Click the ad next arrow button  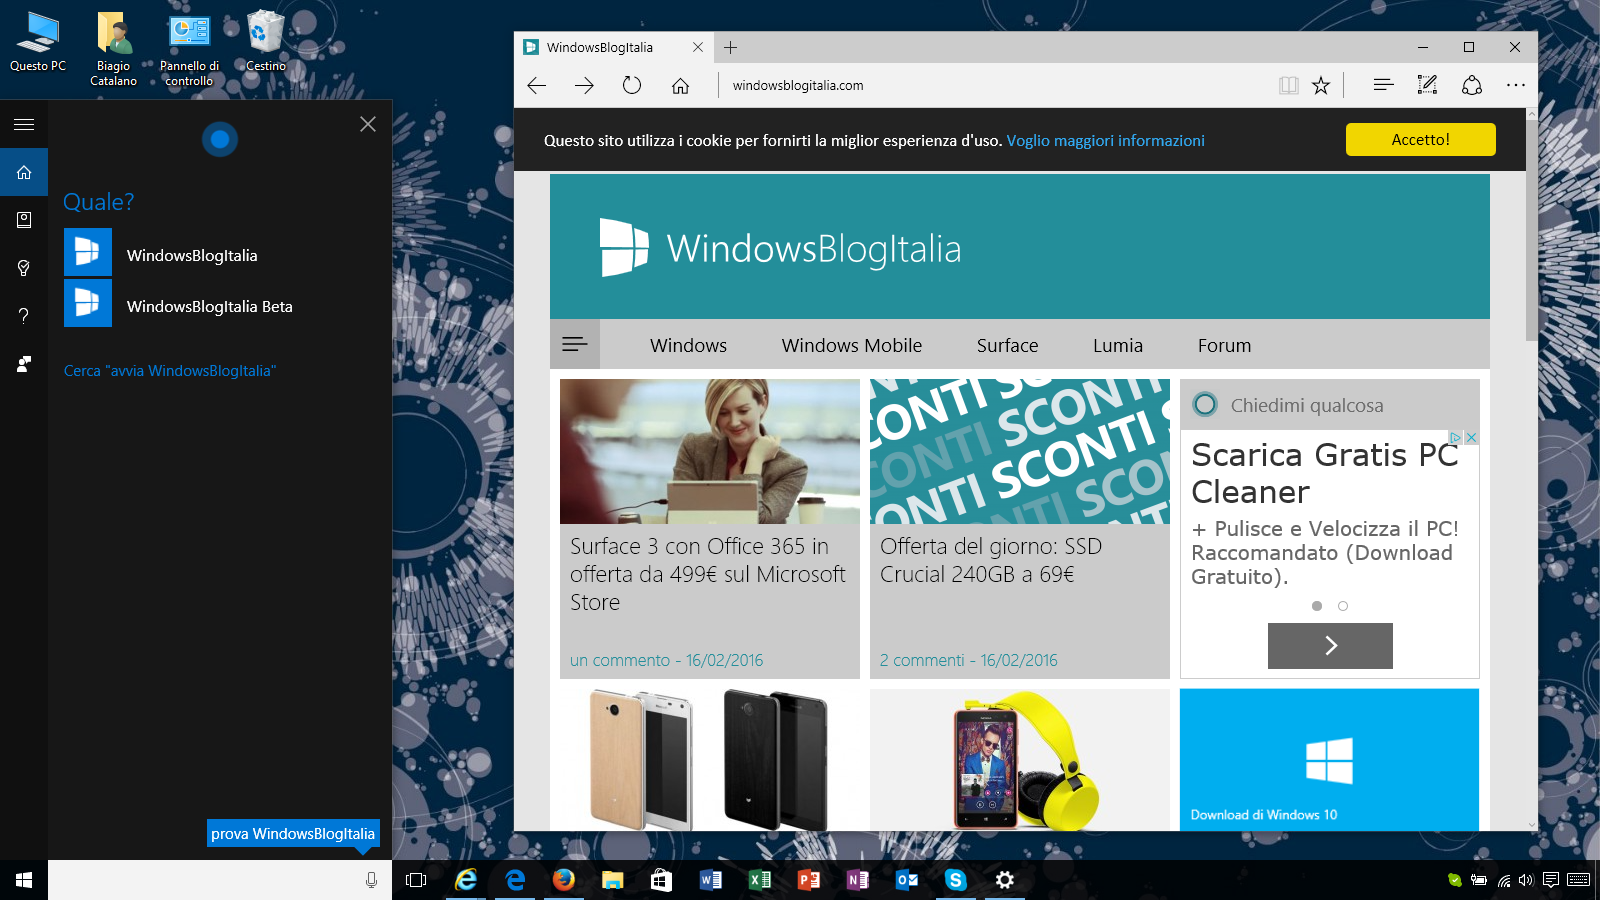point(1330,646)
